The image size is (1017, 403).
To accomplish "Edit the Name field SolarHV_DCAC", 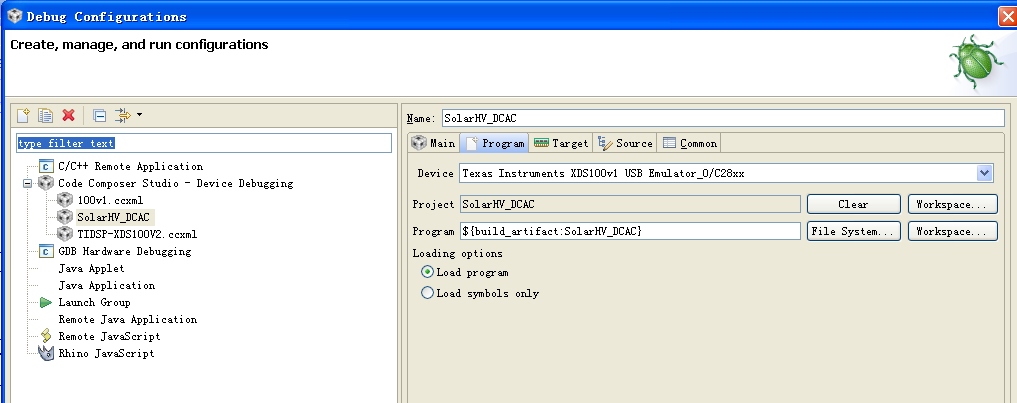I will coord(723,118).
